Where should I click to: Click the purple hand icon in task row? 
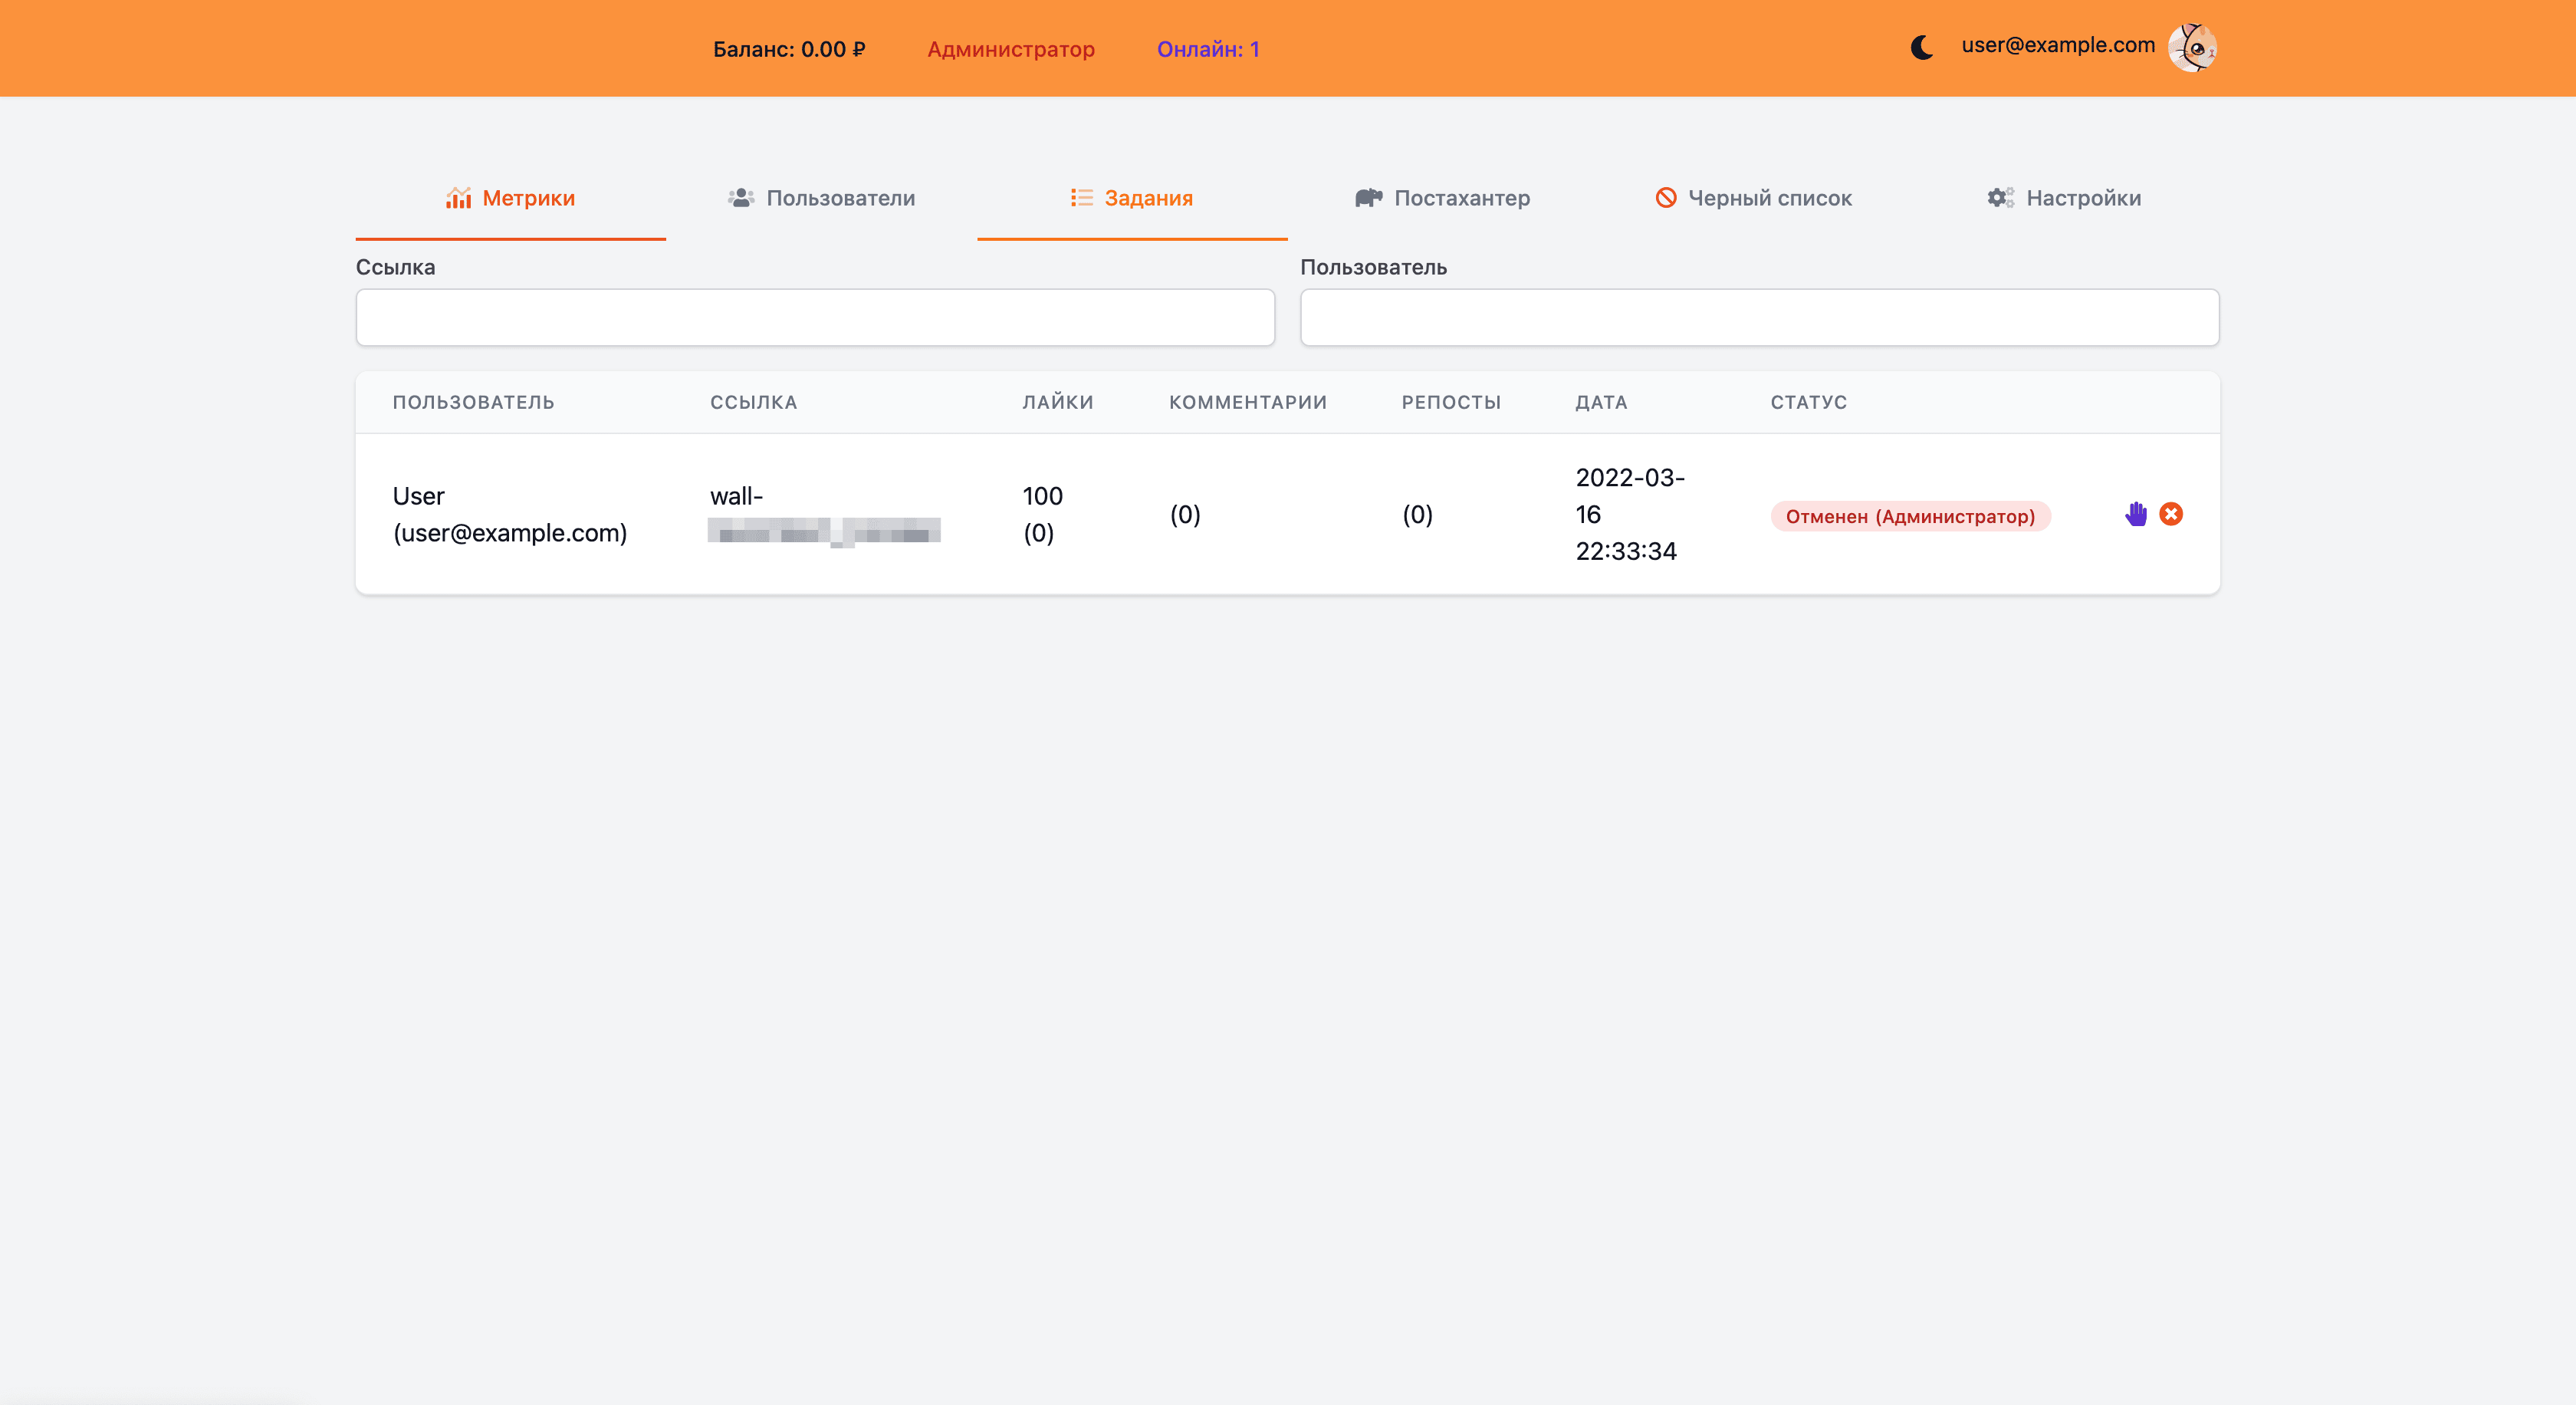2136,514
